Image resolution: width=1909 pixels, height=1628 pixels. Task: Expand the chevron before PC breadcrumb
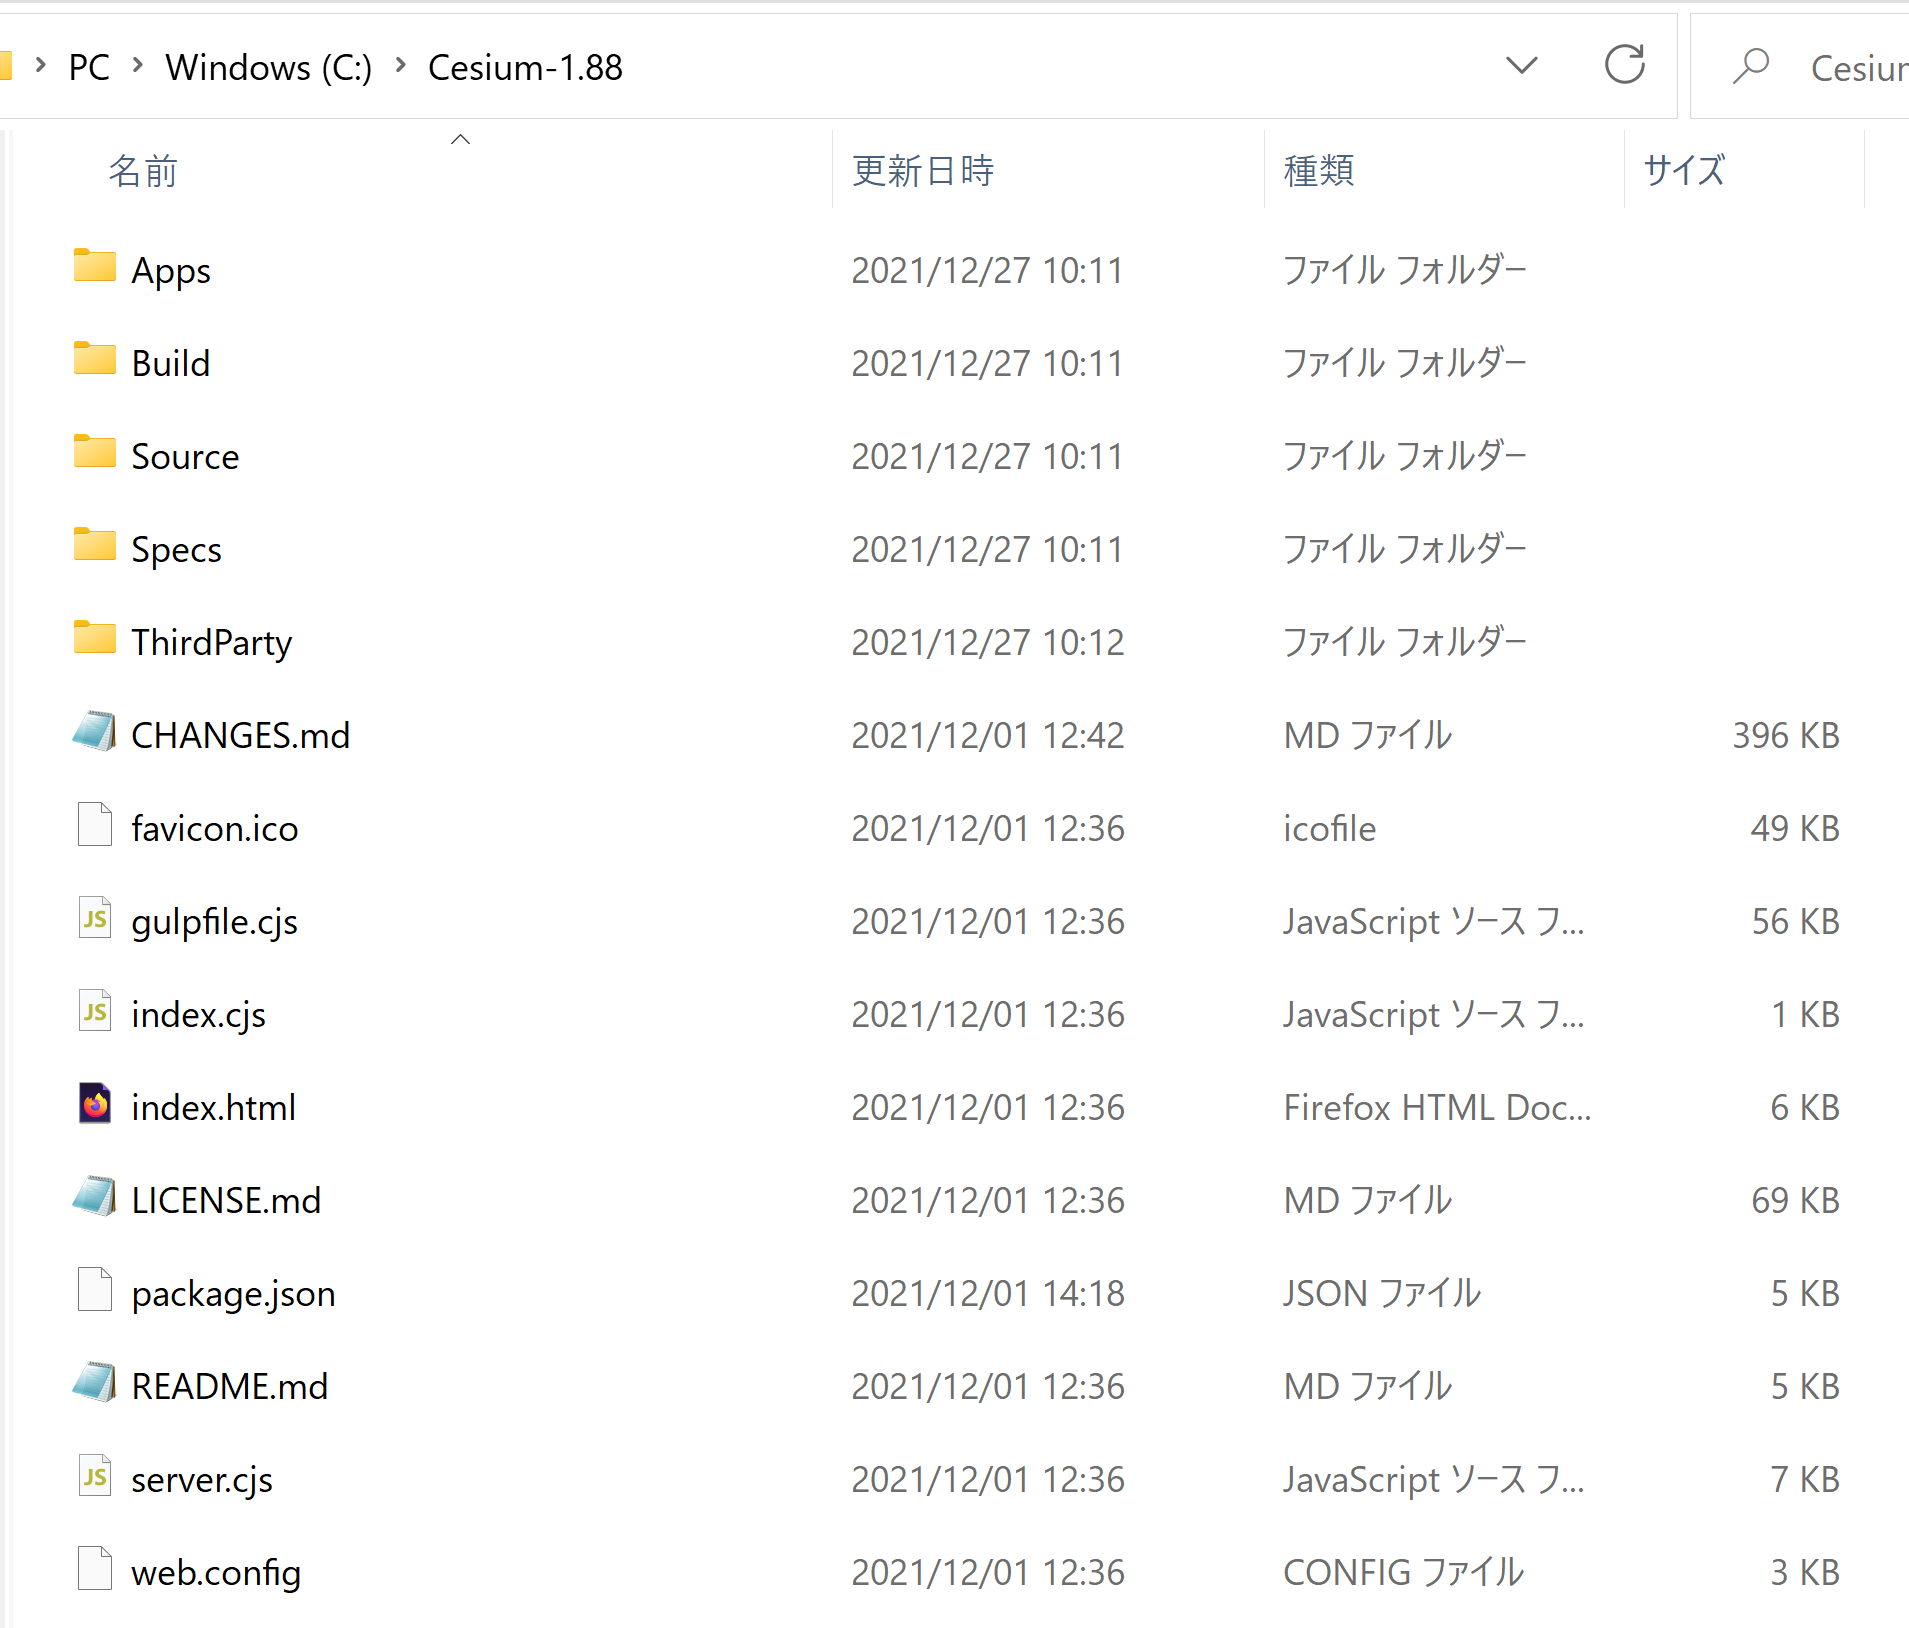click(41, 66)
